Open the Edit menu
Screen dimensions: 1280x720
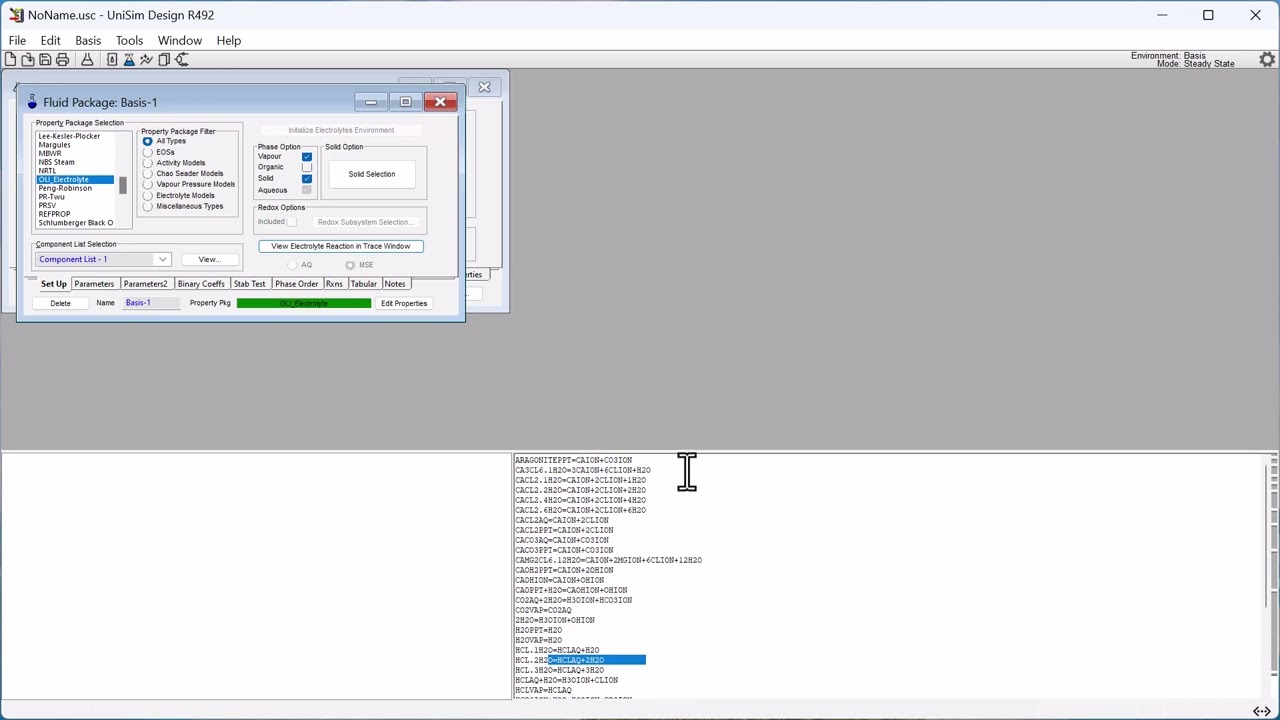(50, 40)
